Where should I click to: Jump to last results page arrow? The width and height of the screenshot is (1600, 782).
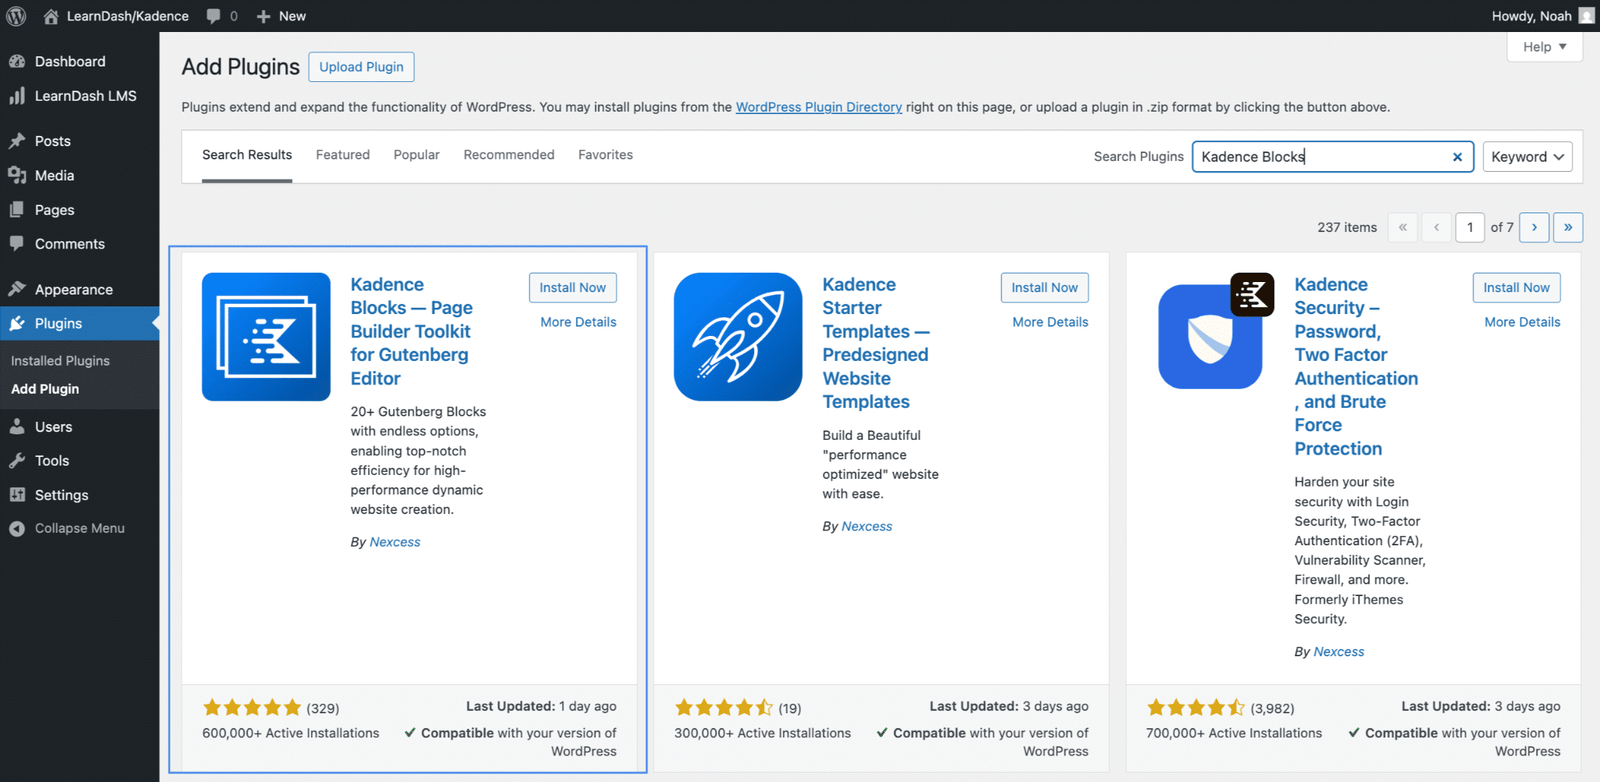1568,227
